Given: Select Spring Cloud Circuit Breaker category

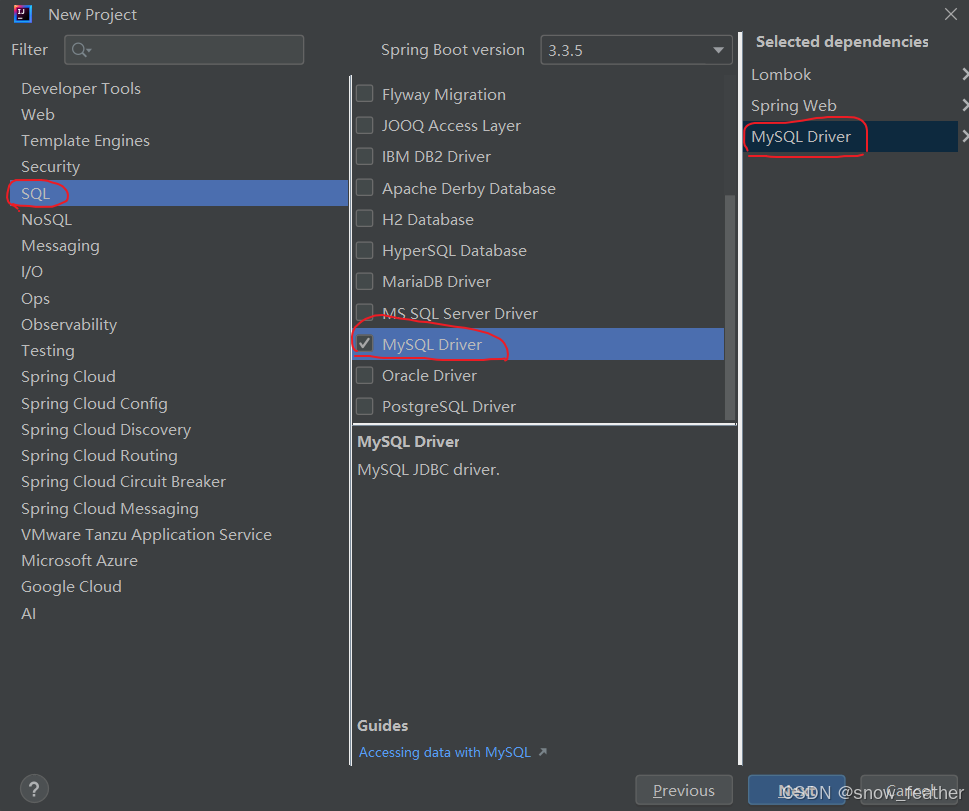Looking at the screenshot, I should (124, 482).
